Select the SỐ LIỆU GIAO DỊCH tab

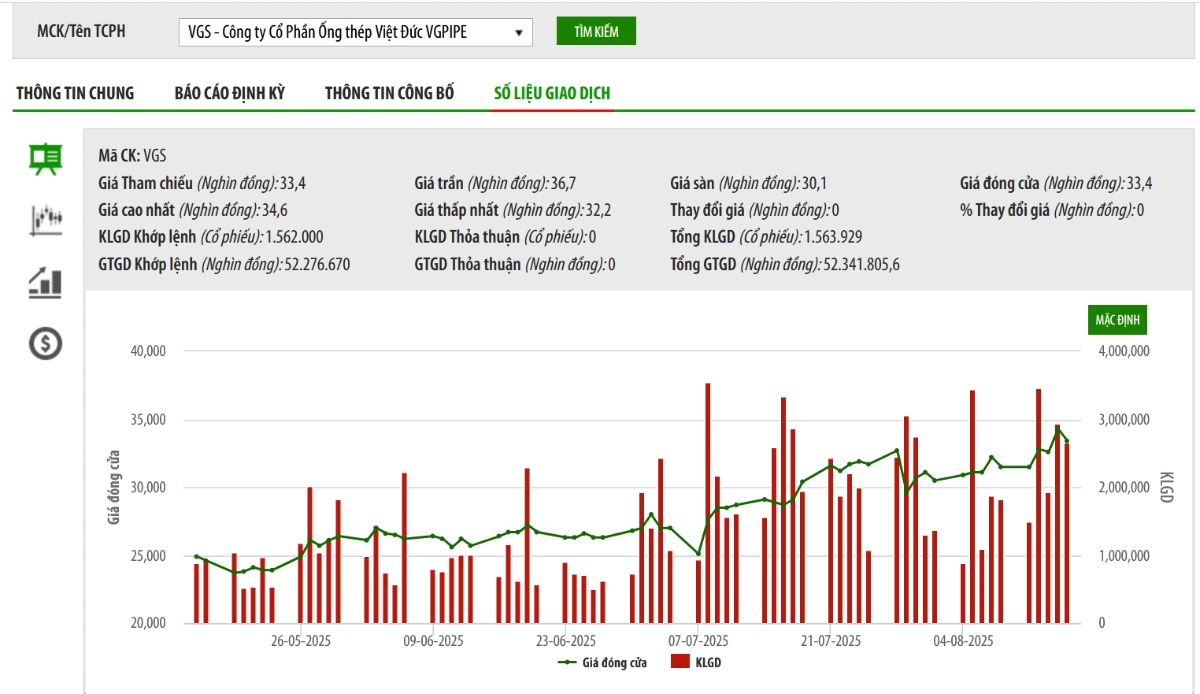click(552, 93)
